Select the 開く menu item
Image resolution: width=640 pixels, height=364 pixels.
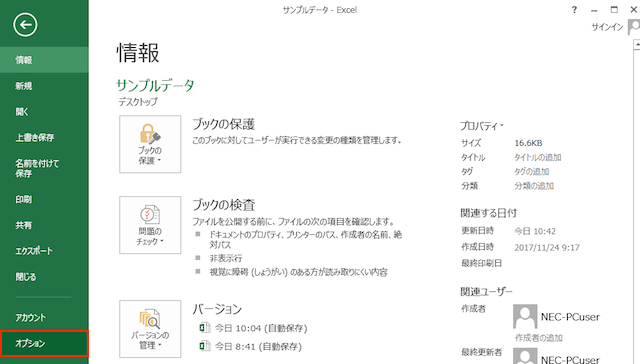click(x=44, y=112)
